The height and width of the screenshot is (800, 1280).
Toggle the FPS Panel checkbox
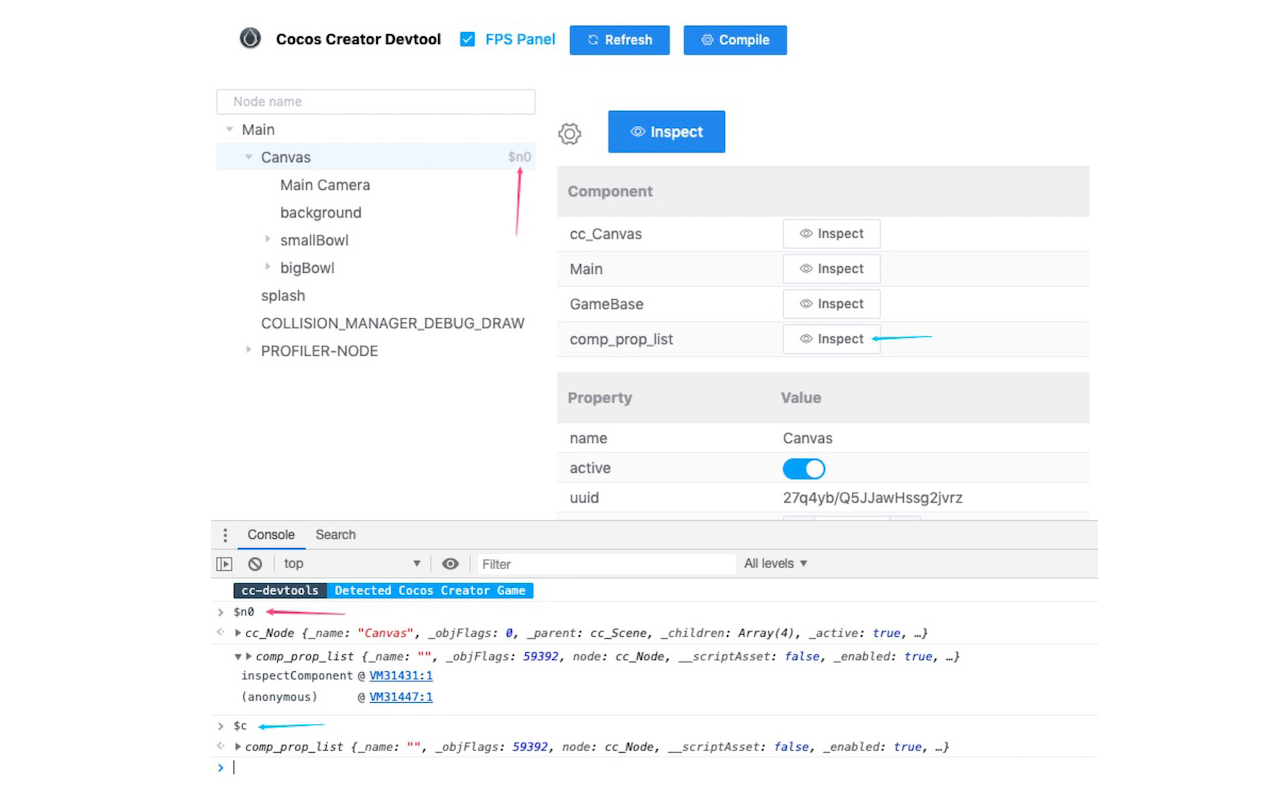pos(467,39)
